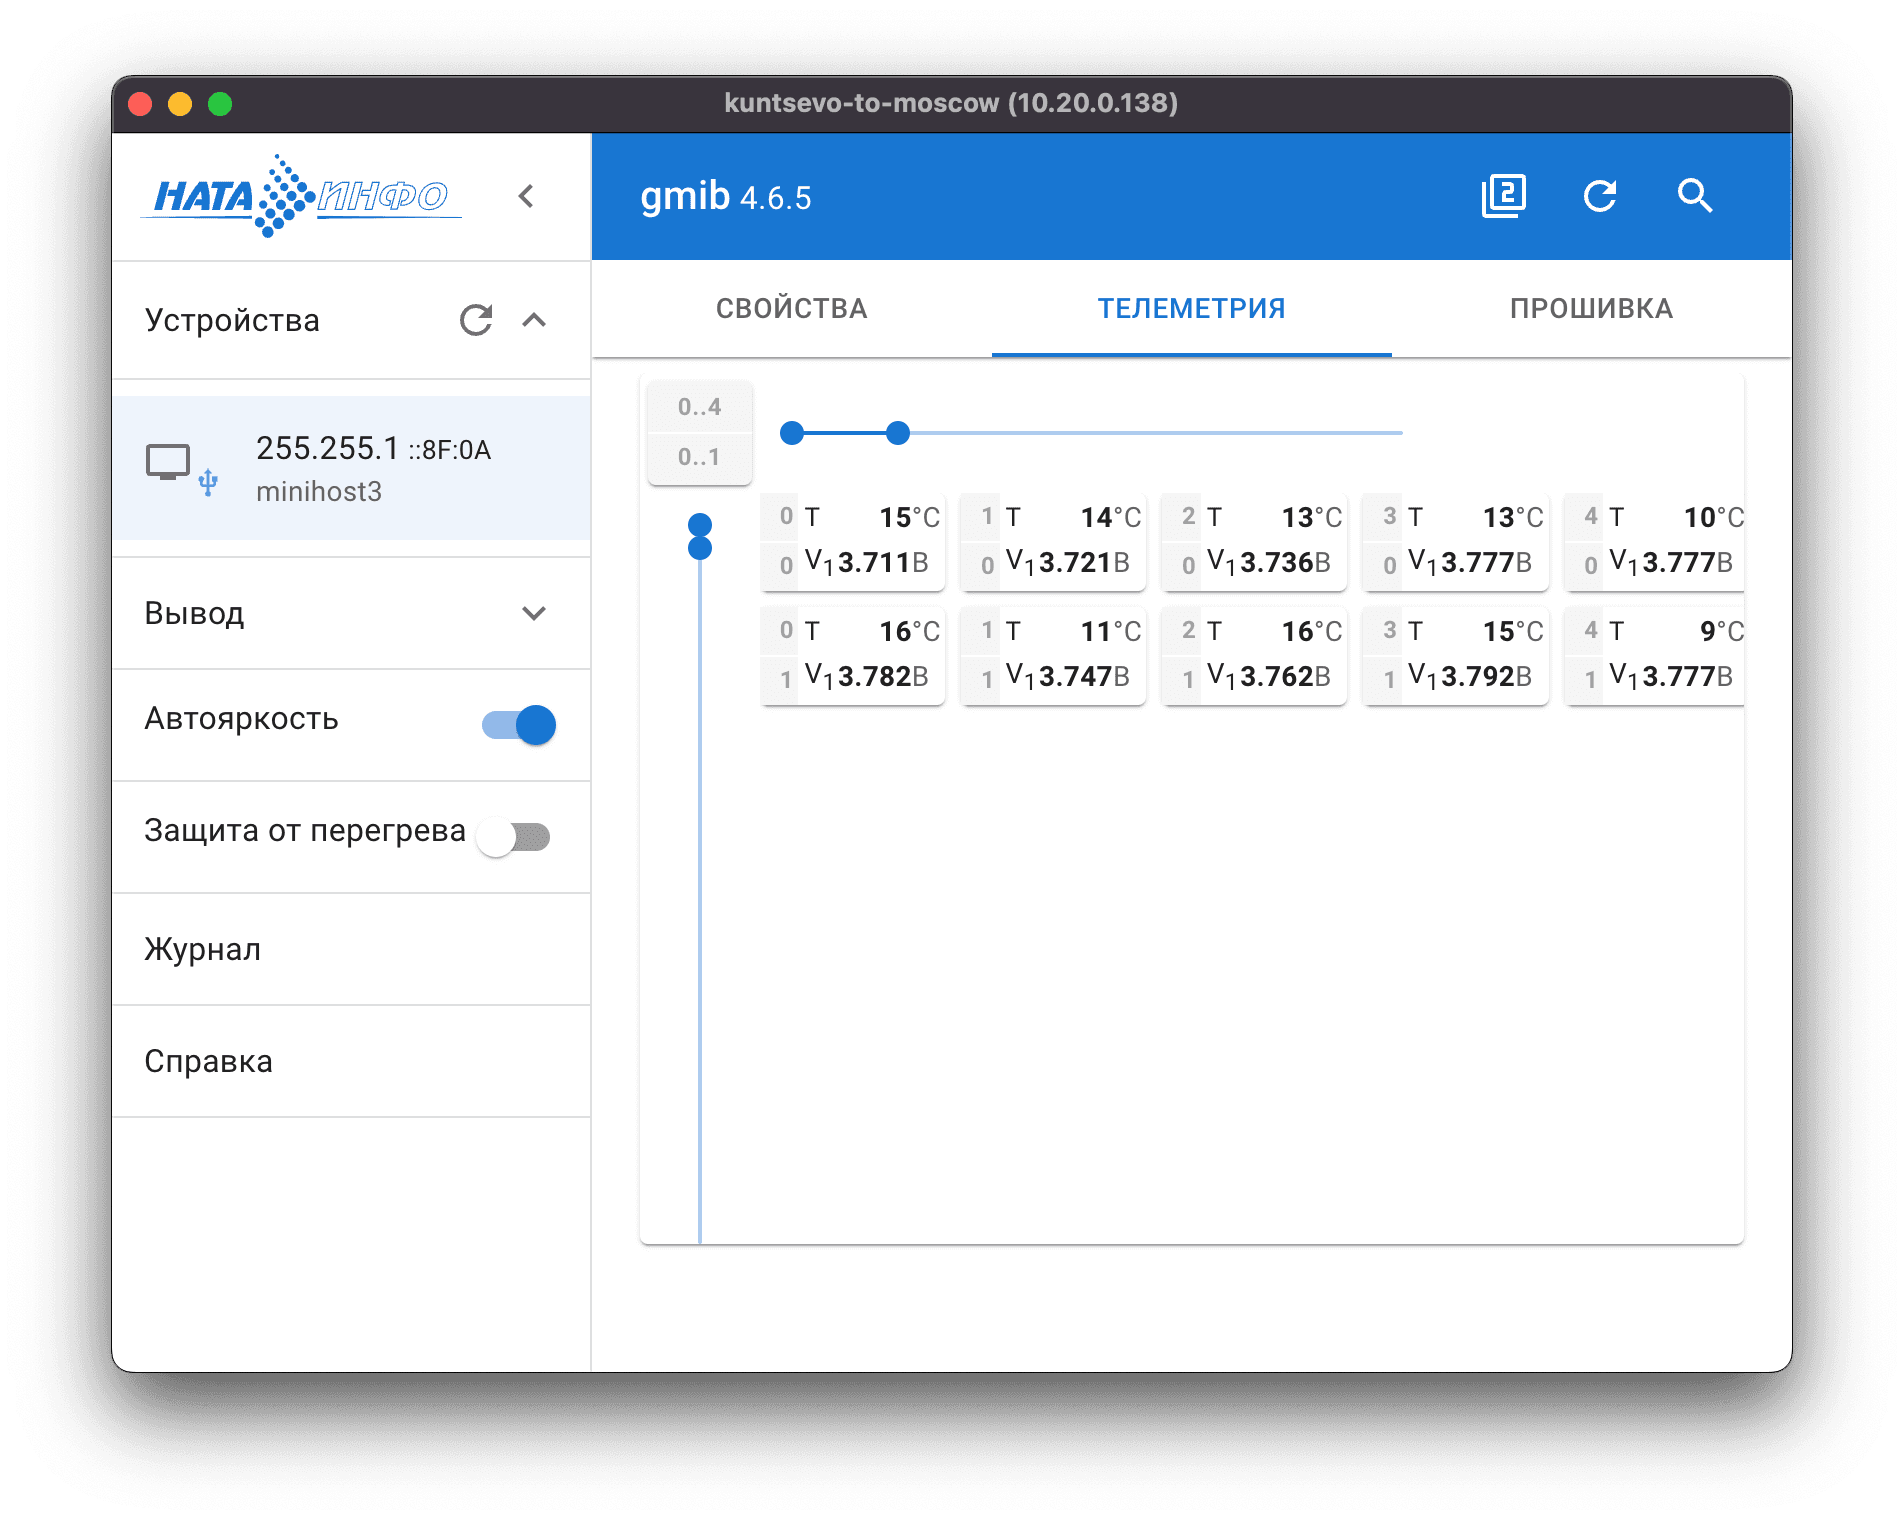This screenshot has height=1520, width=1904.
Task: Click voltage value 3.721В
Action: pos(1084,562)
